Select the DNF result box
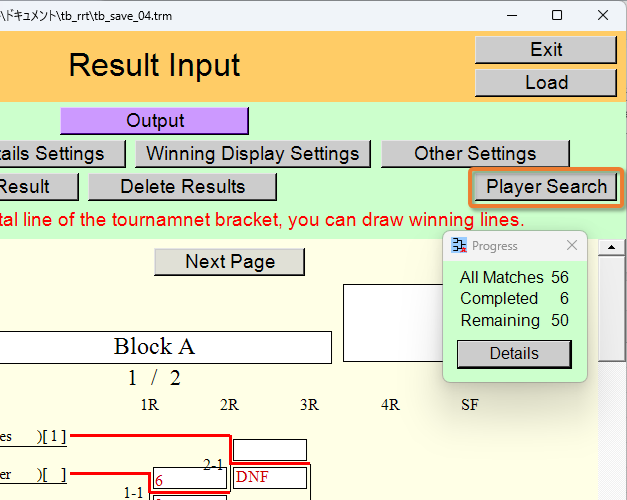627x500 pixels. click(x=270, y=478)
